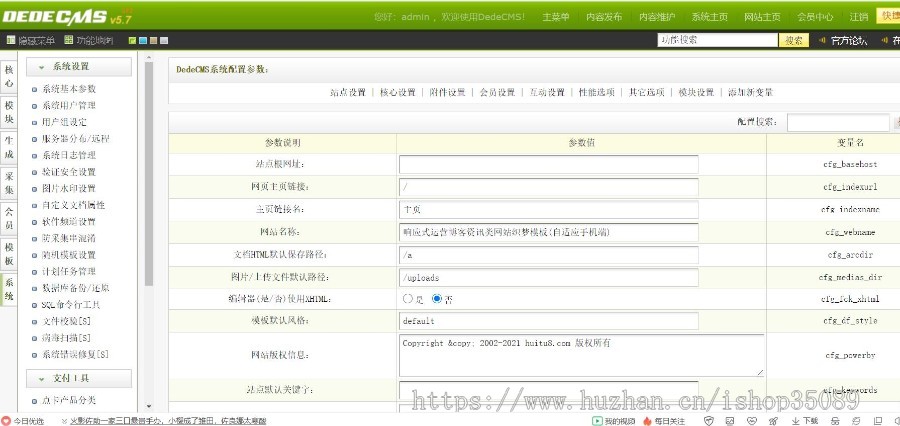Switch to 会员设置 config tab
Image resolution: width=900 pixels, height=426 pixels.
tap(497, 92)
